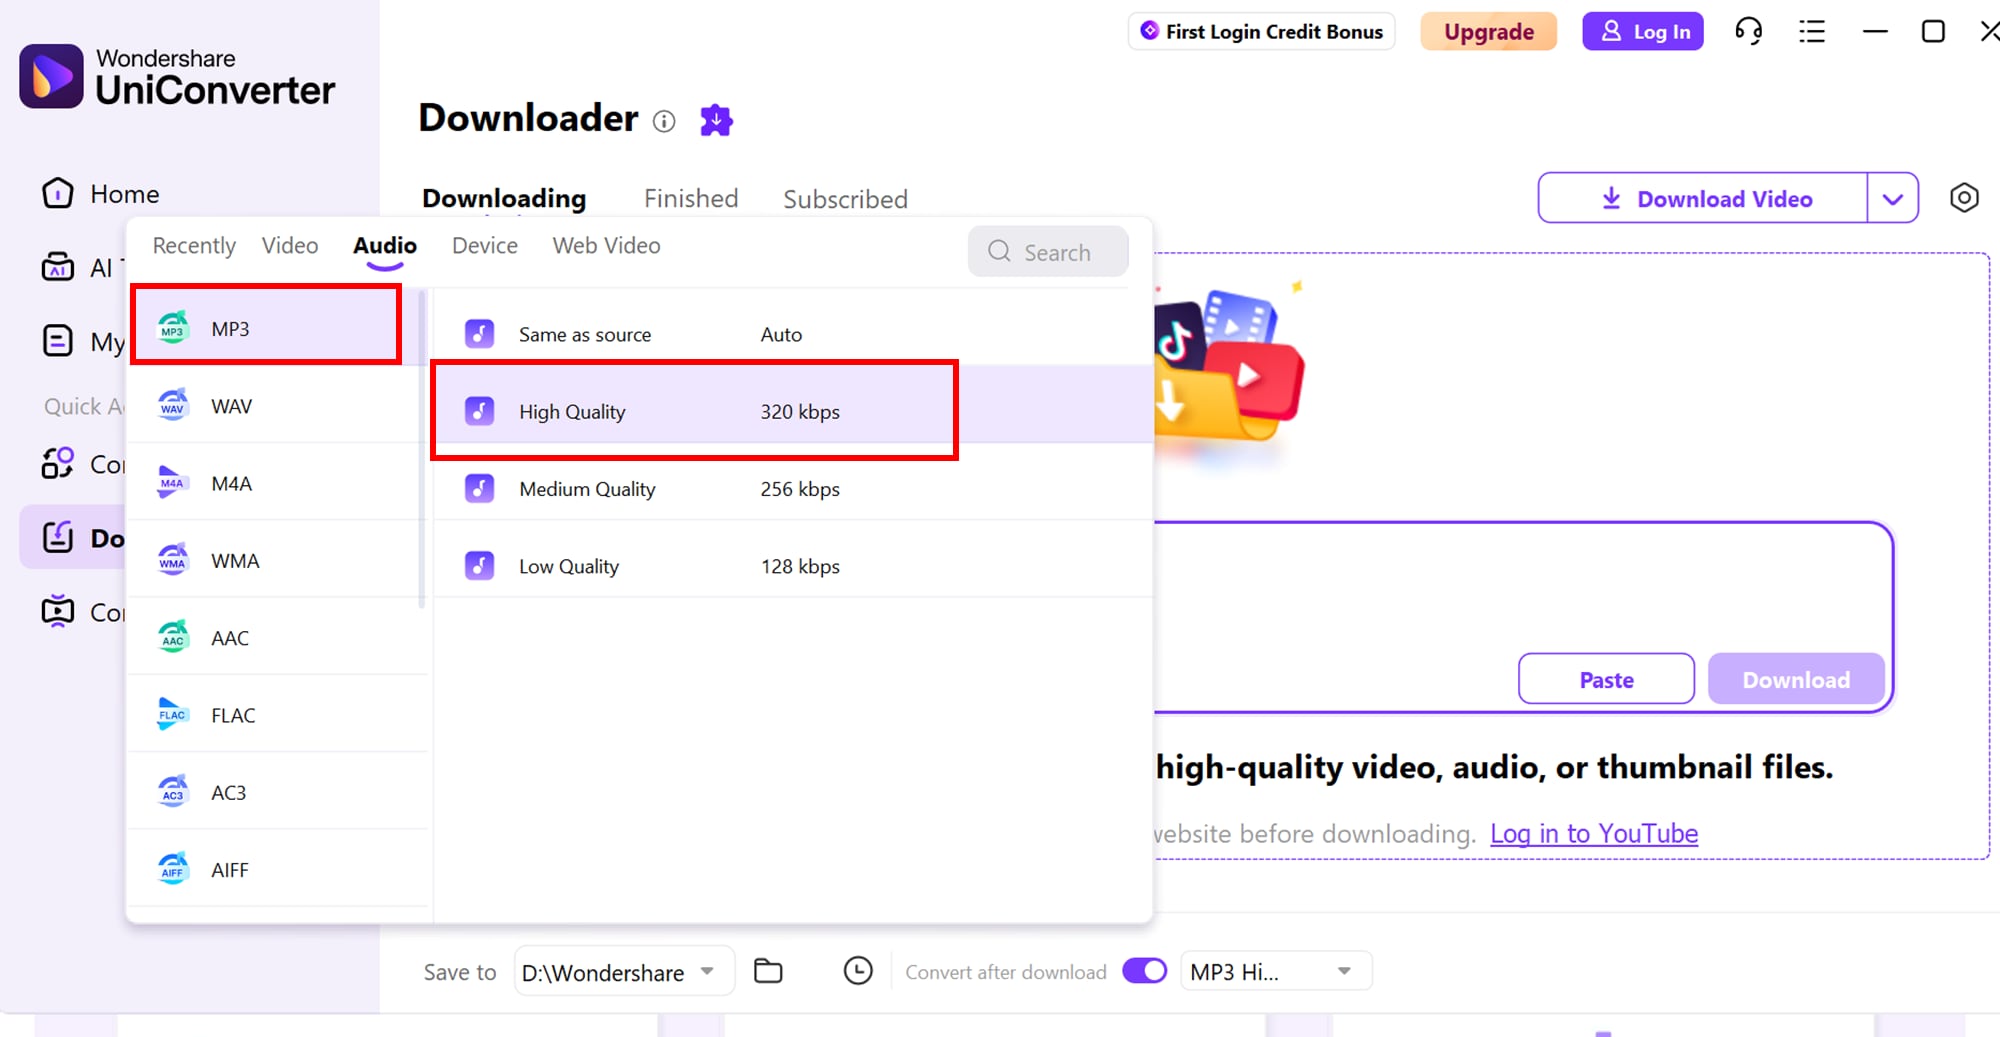This screenshot has width=2000, height=1037.
Task: Choose the FLAC format icon
Action: point(172,714)
